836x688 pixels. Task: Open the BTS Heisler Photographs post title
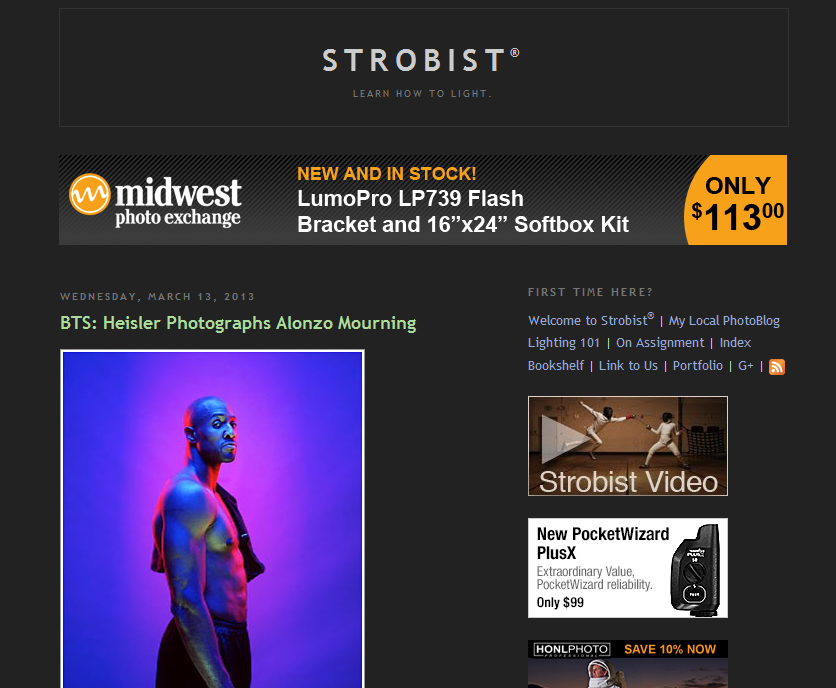[238, 323]
